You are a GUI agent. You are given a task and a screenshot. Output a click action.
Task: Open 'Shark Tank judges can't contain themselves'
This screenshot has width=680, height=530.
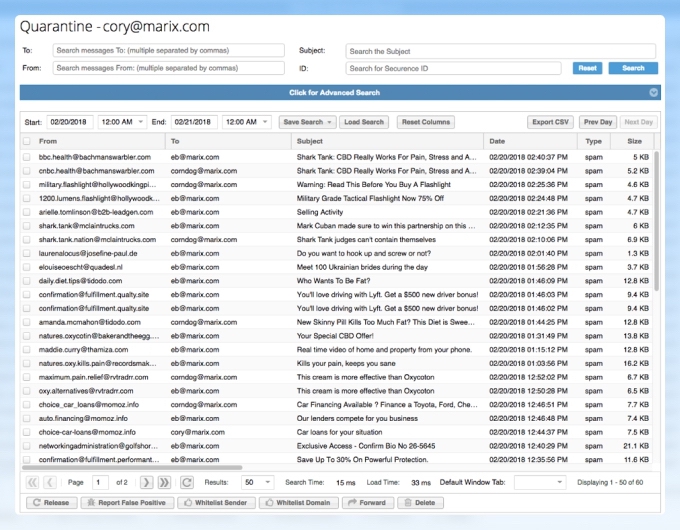coord(366,239)
